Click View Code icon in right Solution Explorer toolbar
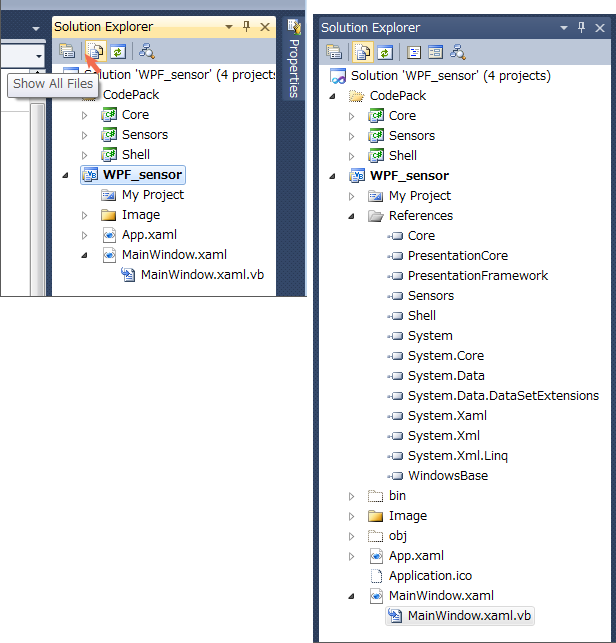Screen dimensions: 616x643 point(414,52)
